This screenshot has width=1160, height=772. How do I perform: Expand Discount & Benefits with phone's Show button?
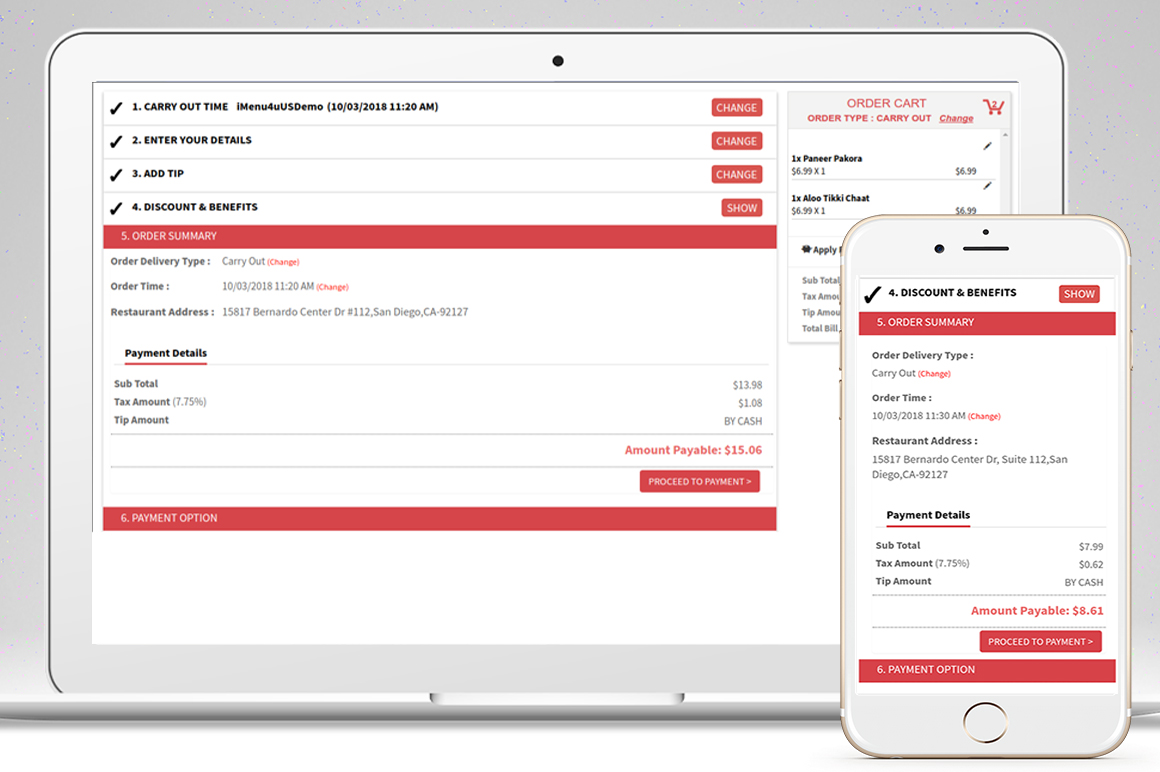(1078, 294)
